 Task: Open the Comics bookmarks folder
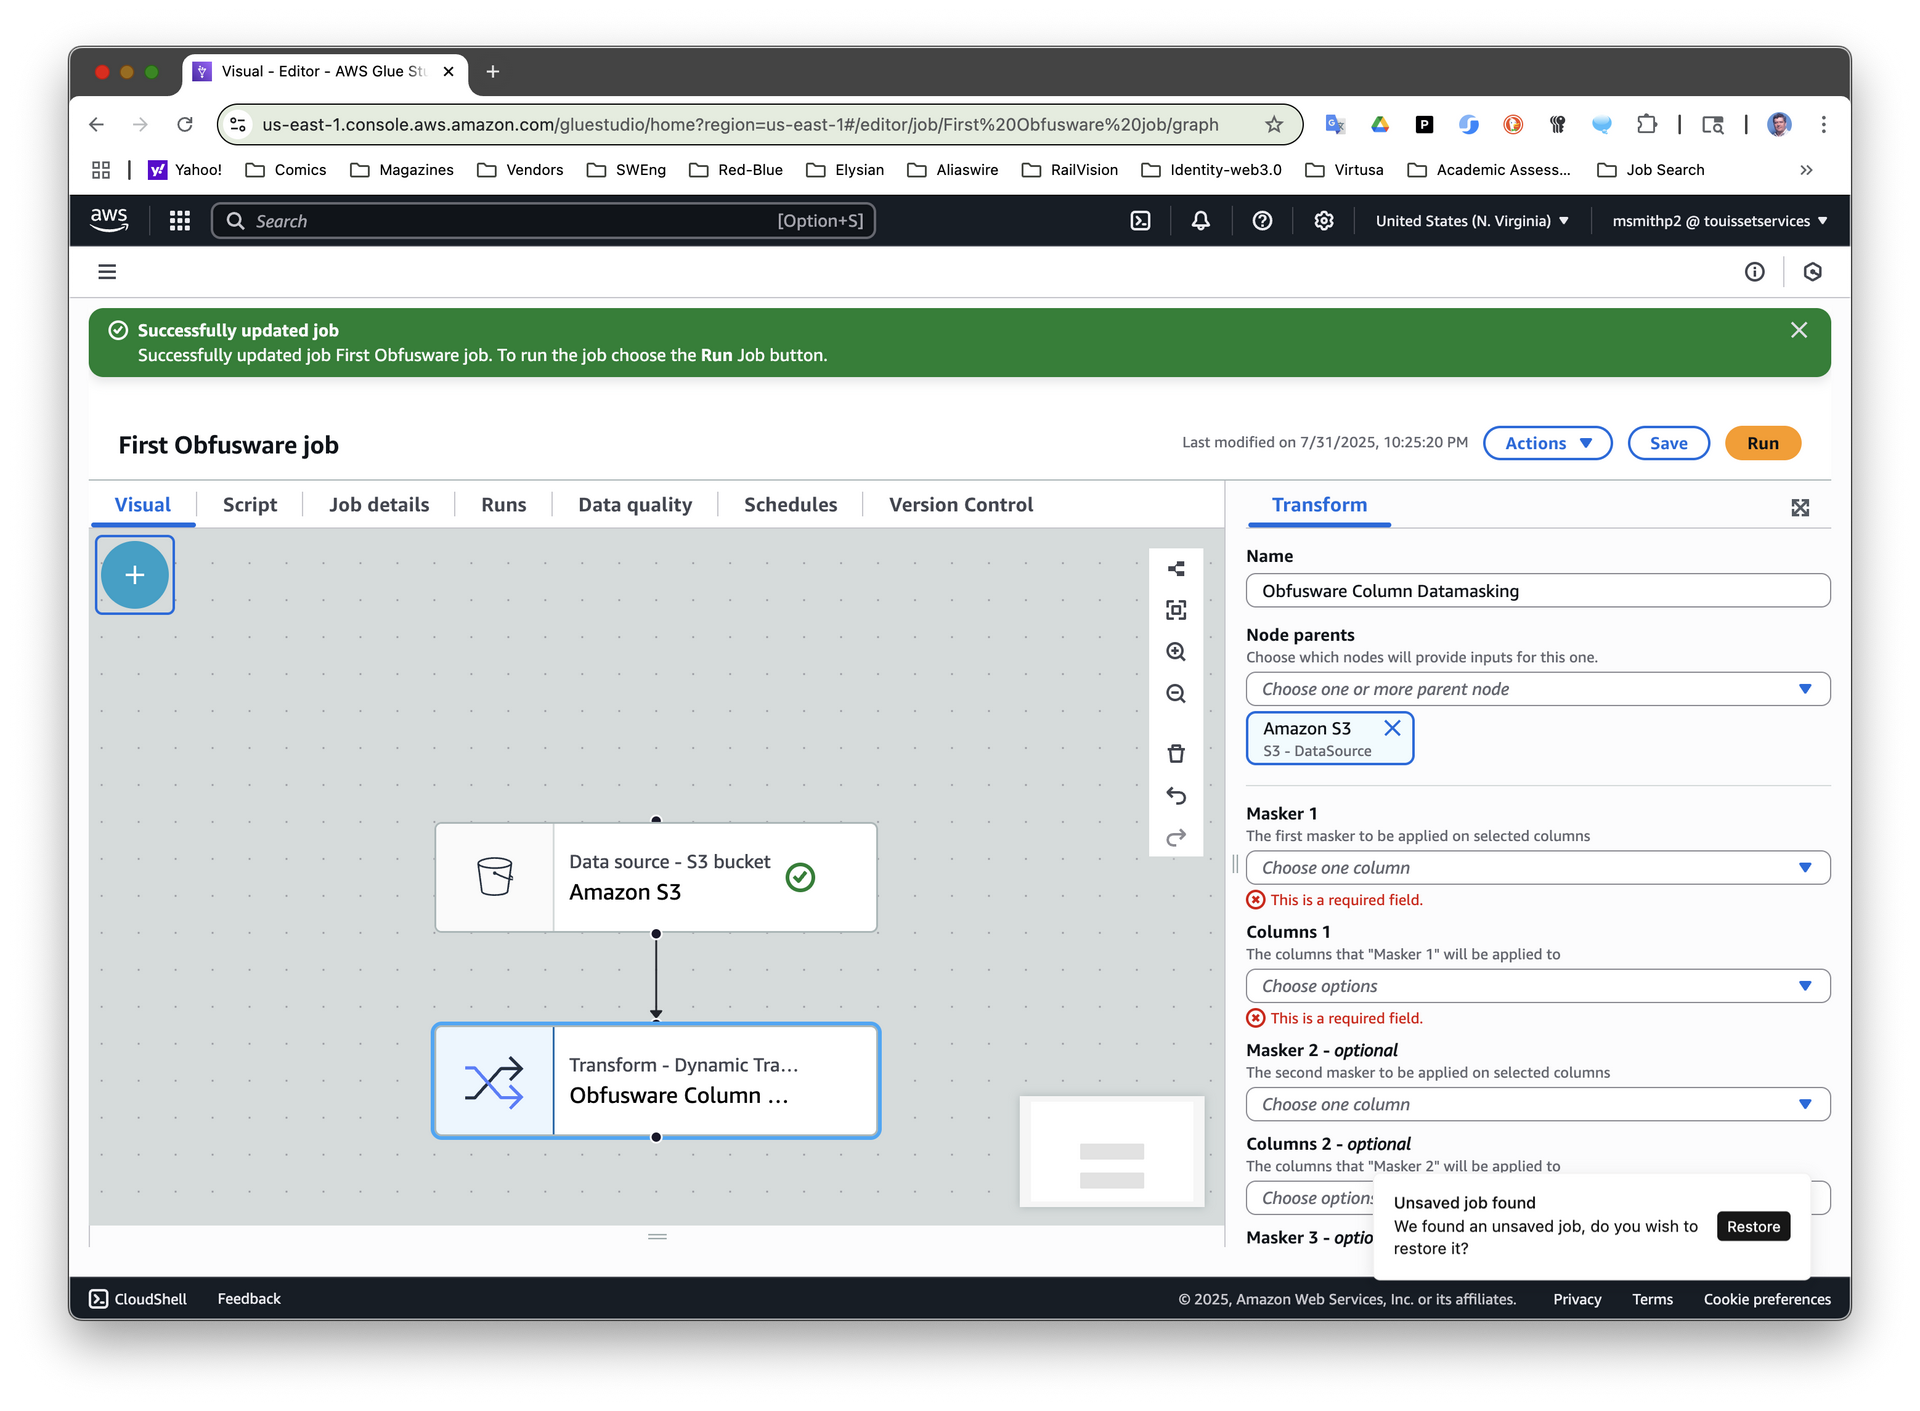pos(286,170)
